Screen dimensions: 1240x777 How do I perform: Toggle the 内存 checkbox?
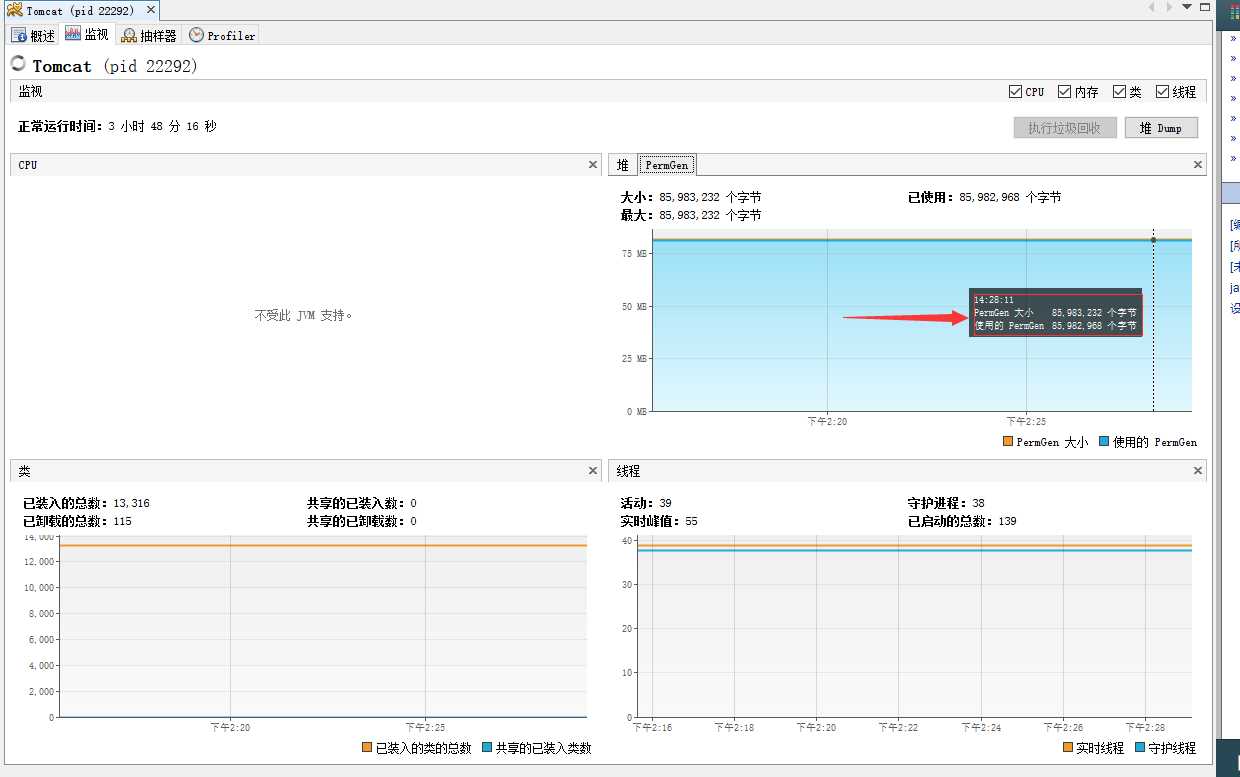(1064, 91)
